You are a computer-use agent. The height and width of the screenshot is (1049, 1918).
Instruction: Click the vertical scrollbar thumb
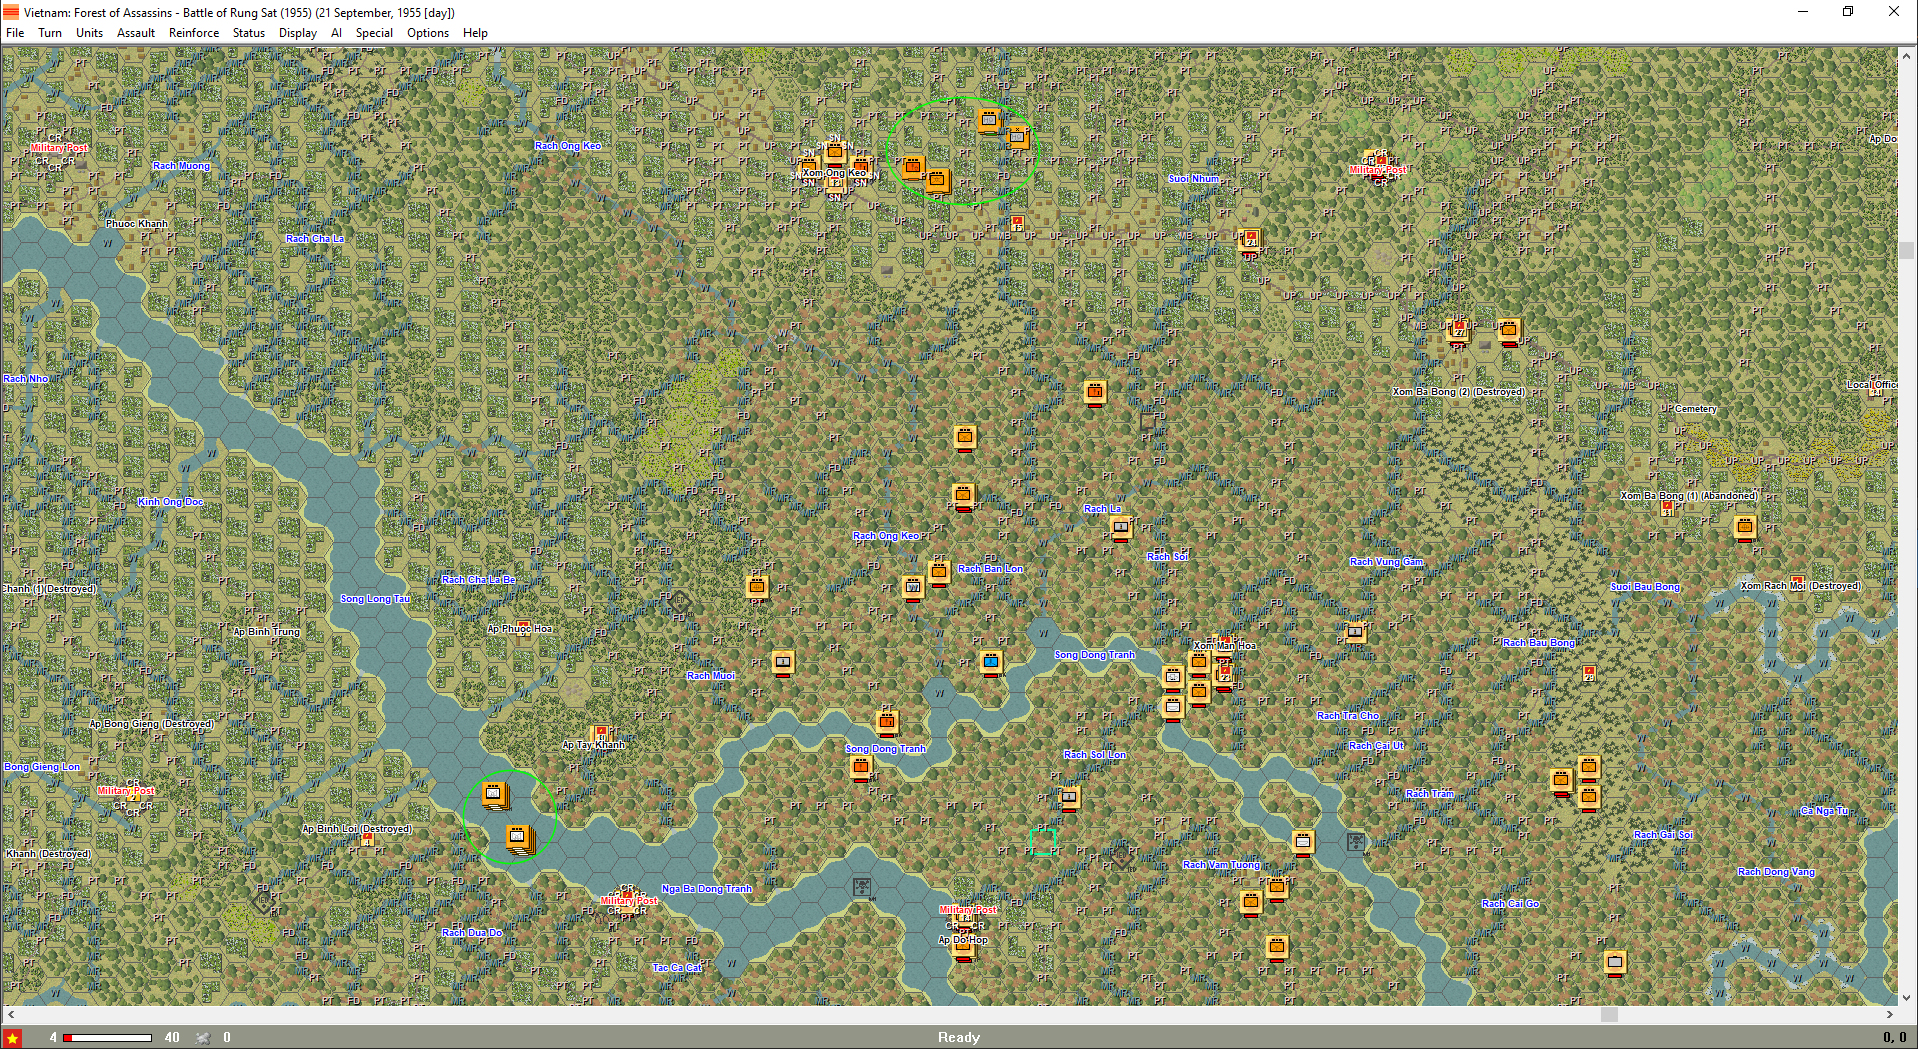pyautogui.click(x=1907, y=250)
